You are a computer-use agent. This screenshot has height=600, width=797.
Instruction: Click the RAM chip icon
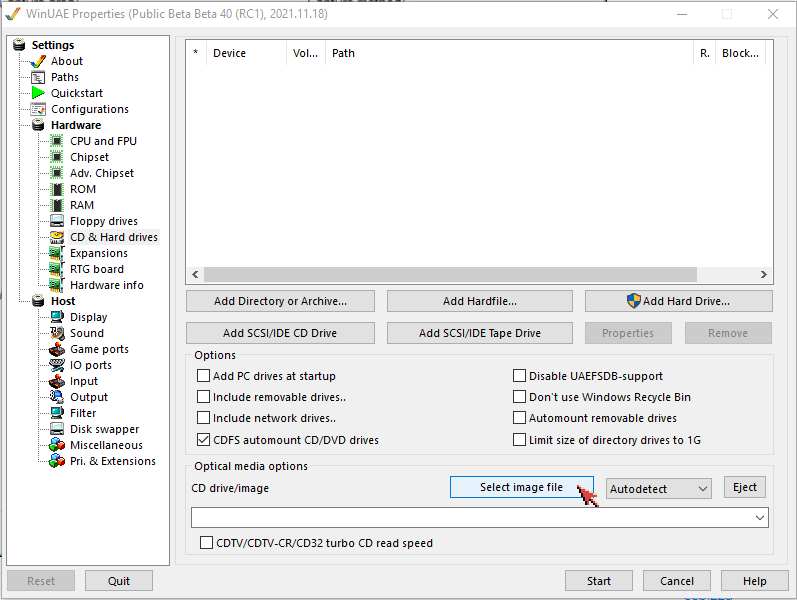(x=57, y=205)
